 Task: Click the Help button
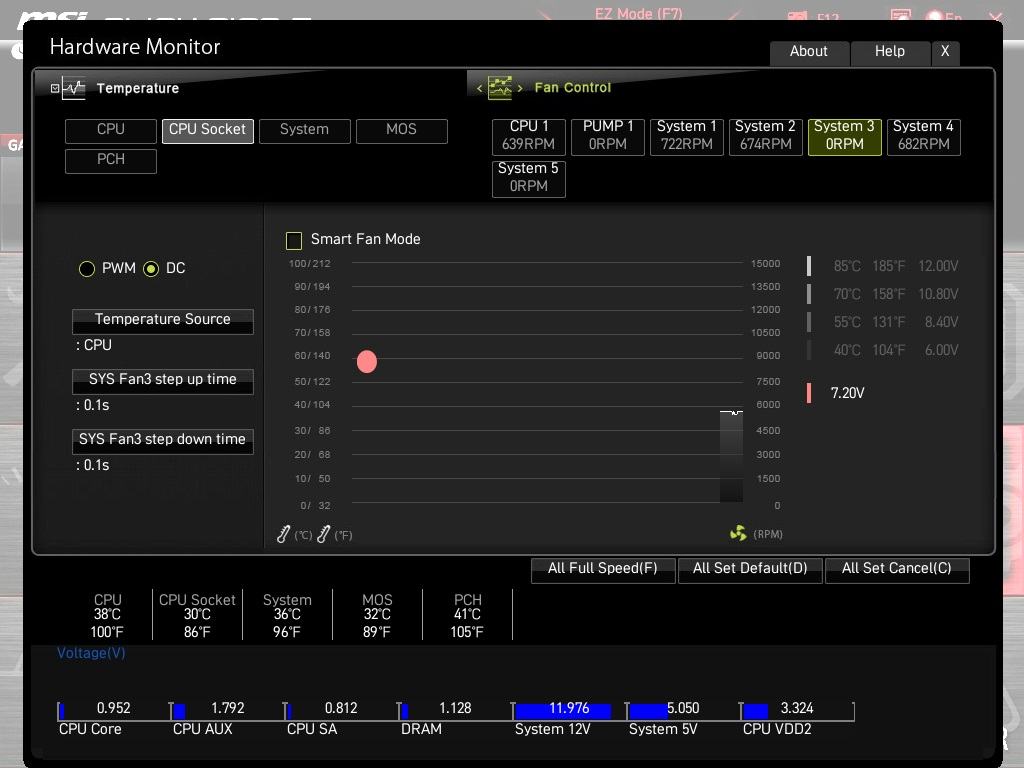click(x=890, y=52)
